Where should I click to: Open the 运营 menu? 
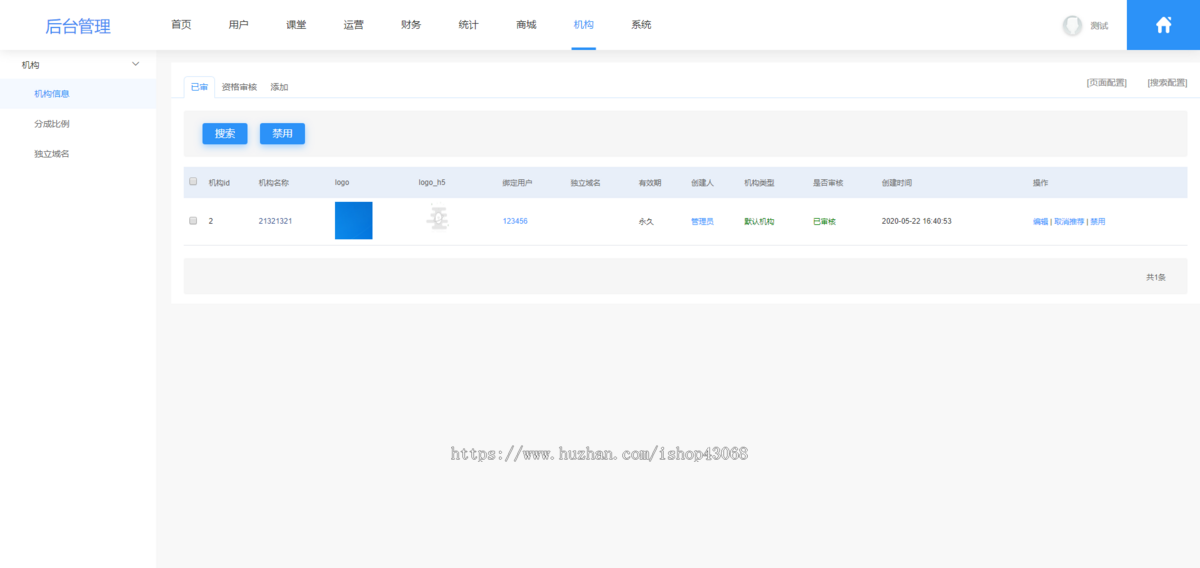[x=353, y=25]
